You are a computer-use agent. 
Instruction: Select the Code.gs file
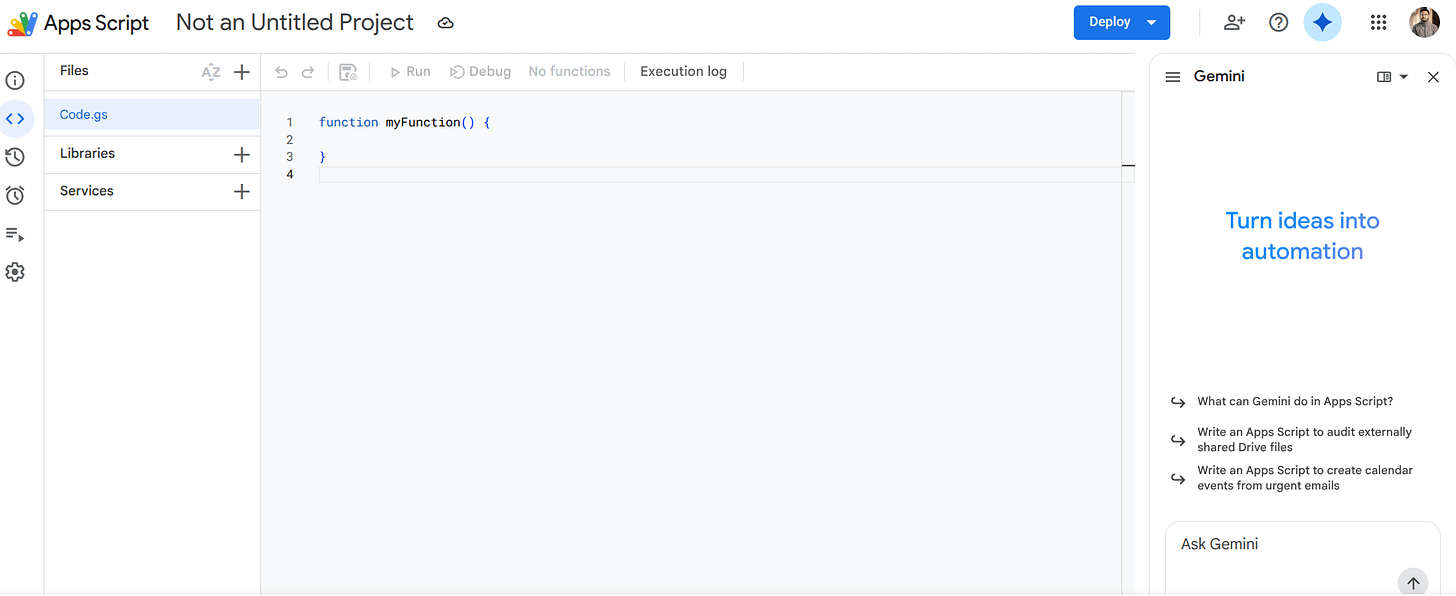point(152,114)
